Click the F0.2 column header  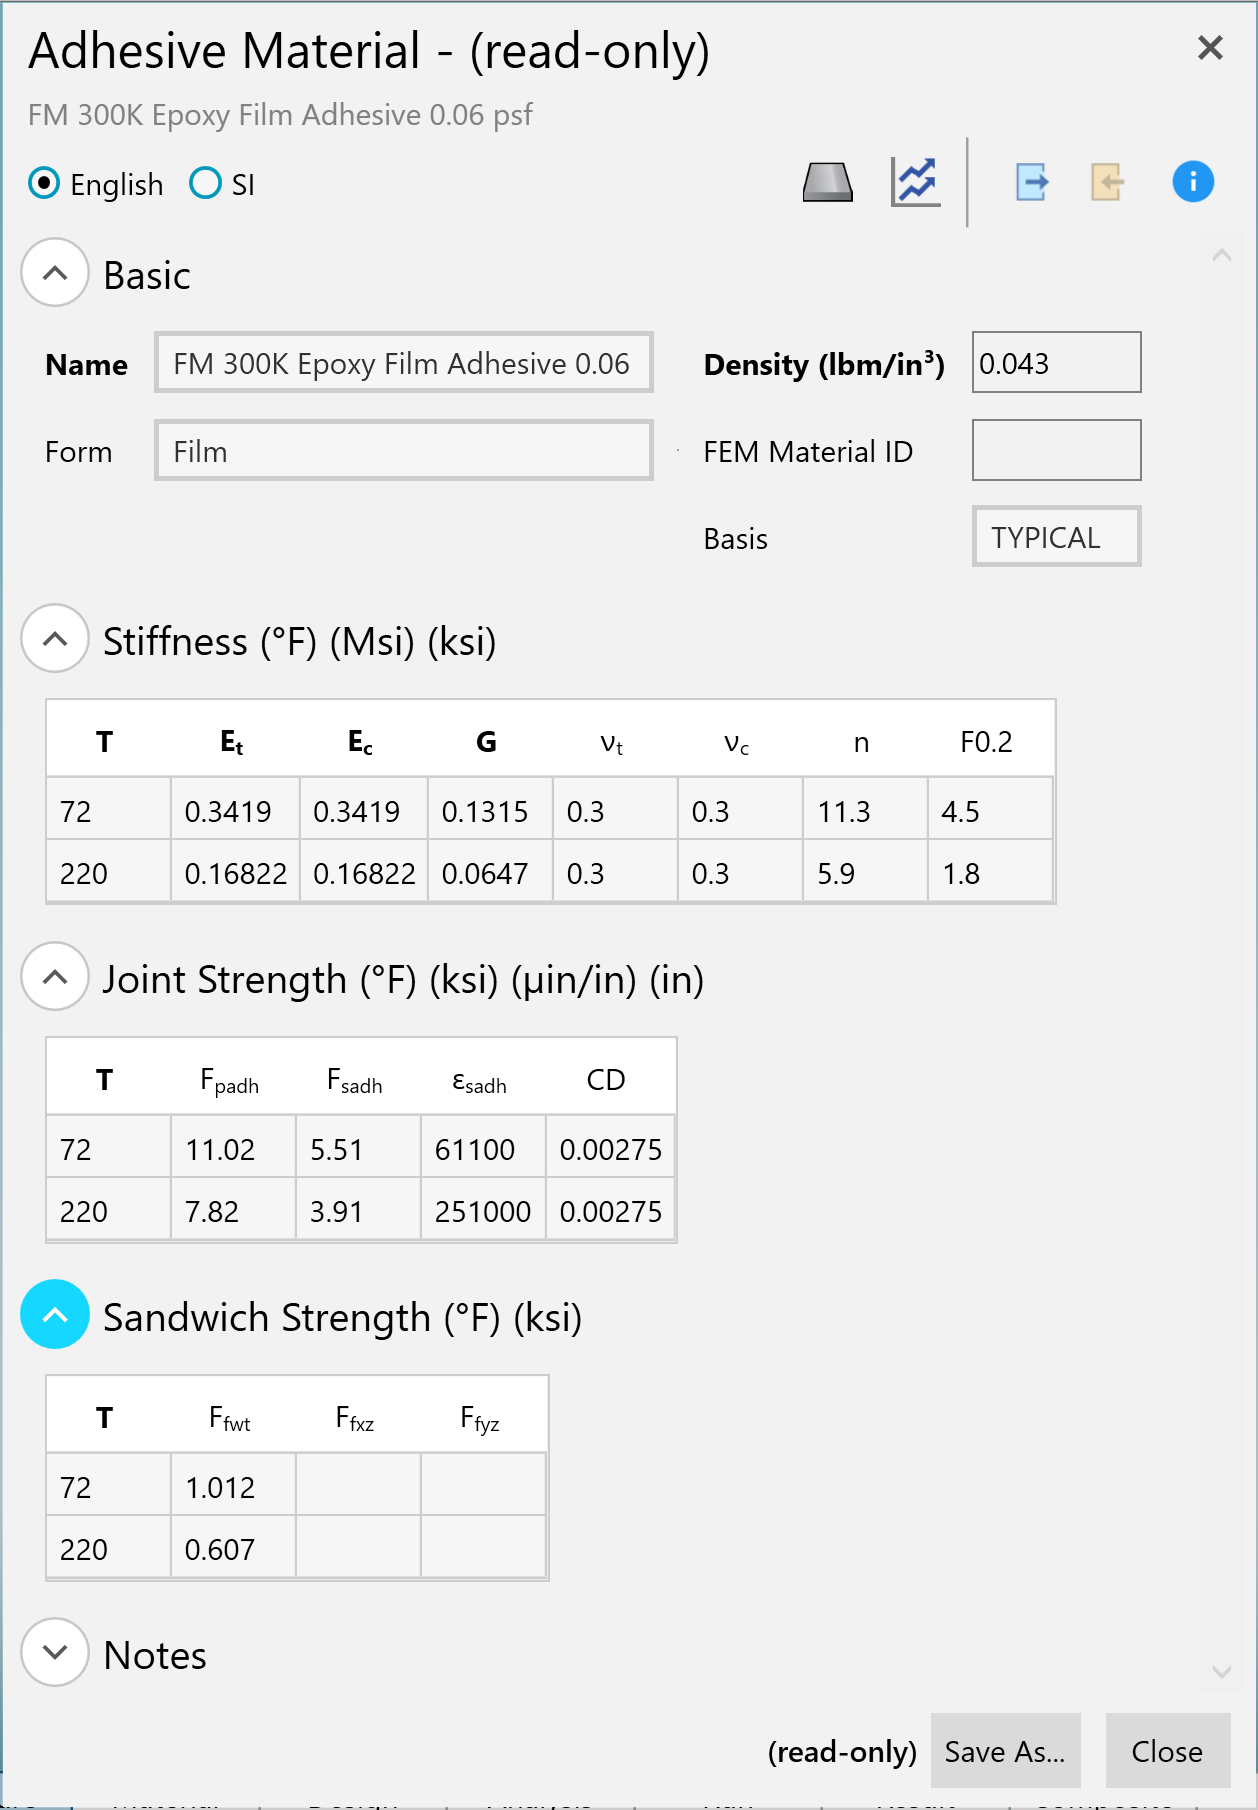pyautogui.click(x=986, y=741)
